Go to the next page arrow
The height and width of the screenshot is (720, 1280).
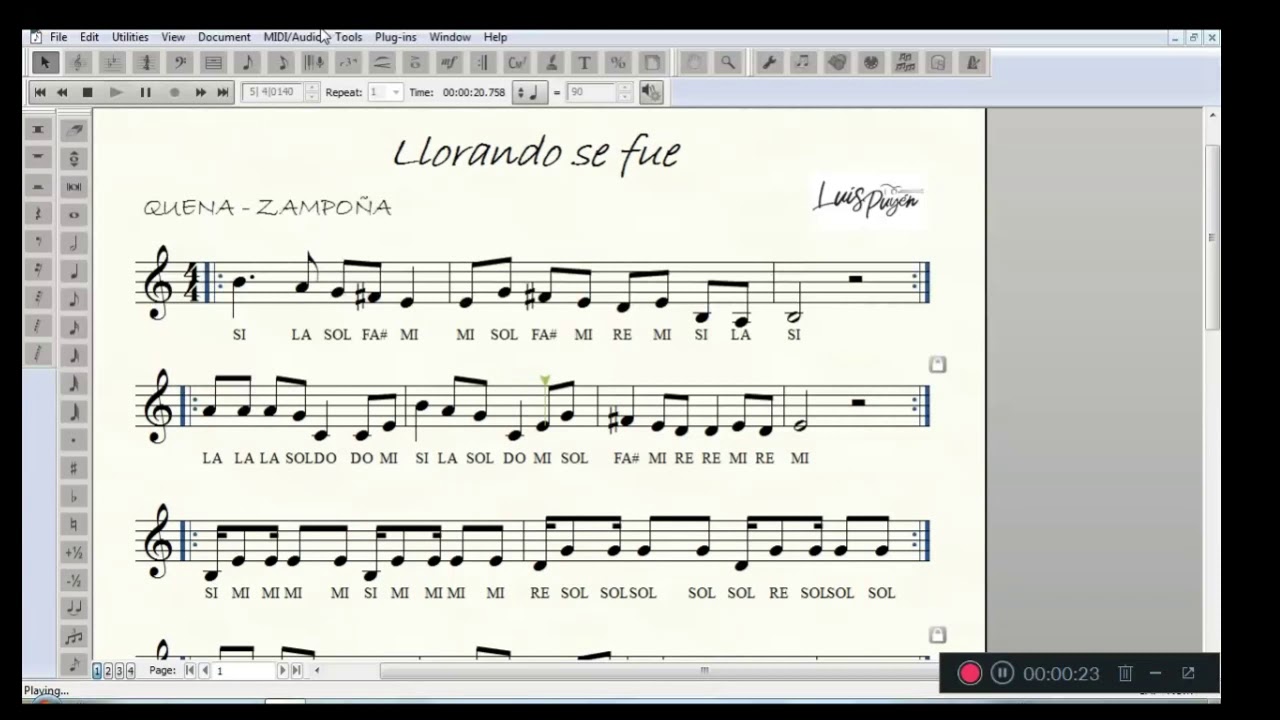coord(282,671)
